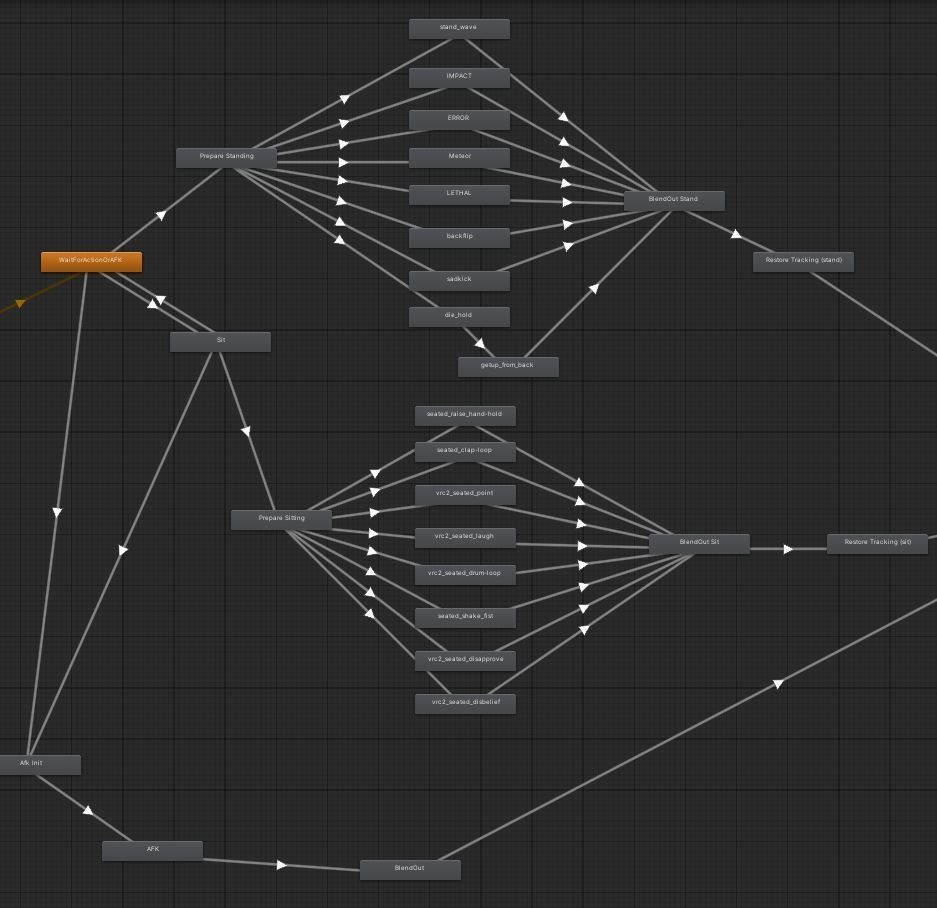Select the Prepare Sitting state
The width and height of the screenshot is (937, 908).
pos(281,518)
